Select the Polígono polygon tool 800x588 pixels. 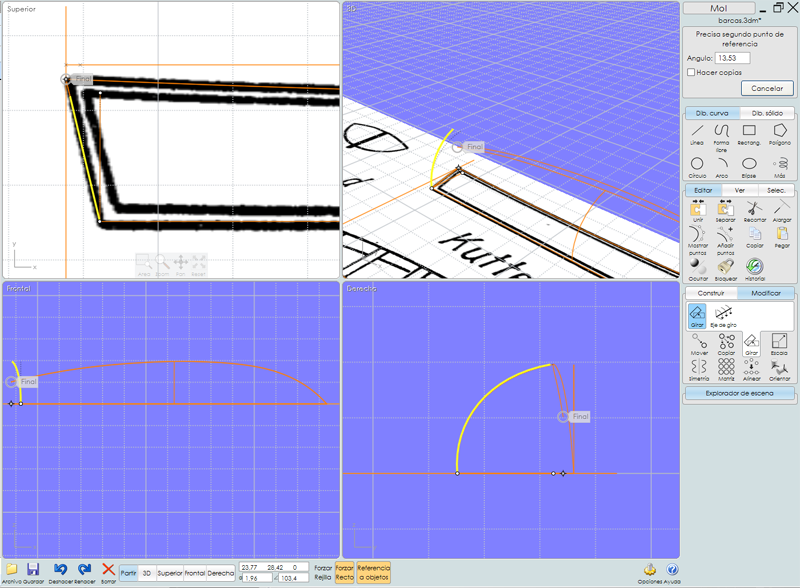[x=780, y=134]
